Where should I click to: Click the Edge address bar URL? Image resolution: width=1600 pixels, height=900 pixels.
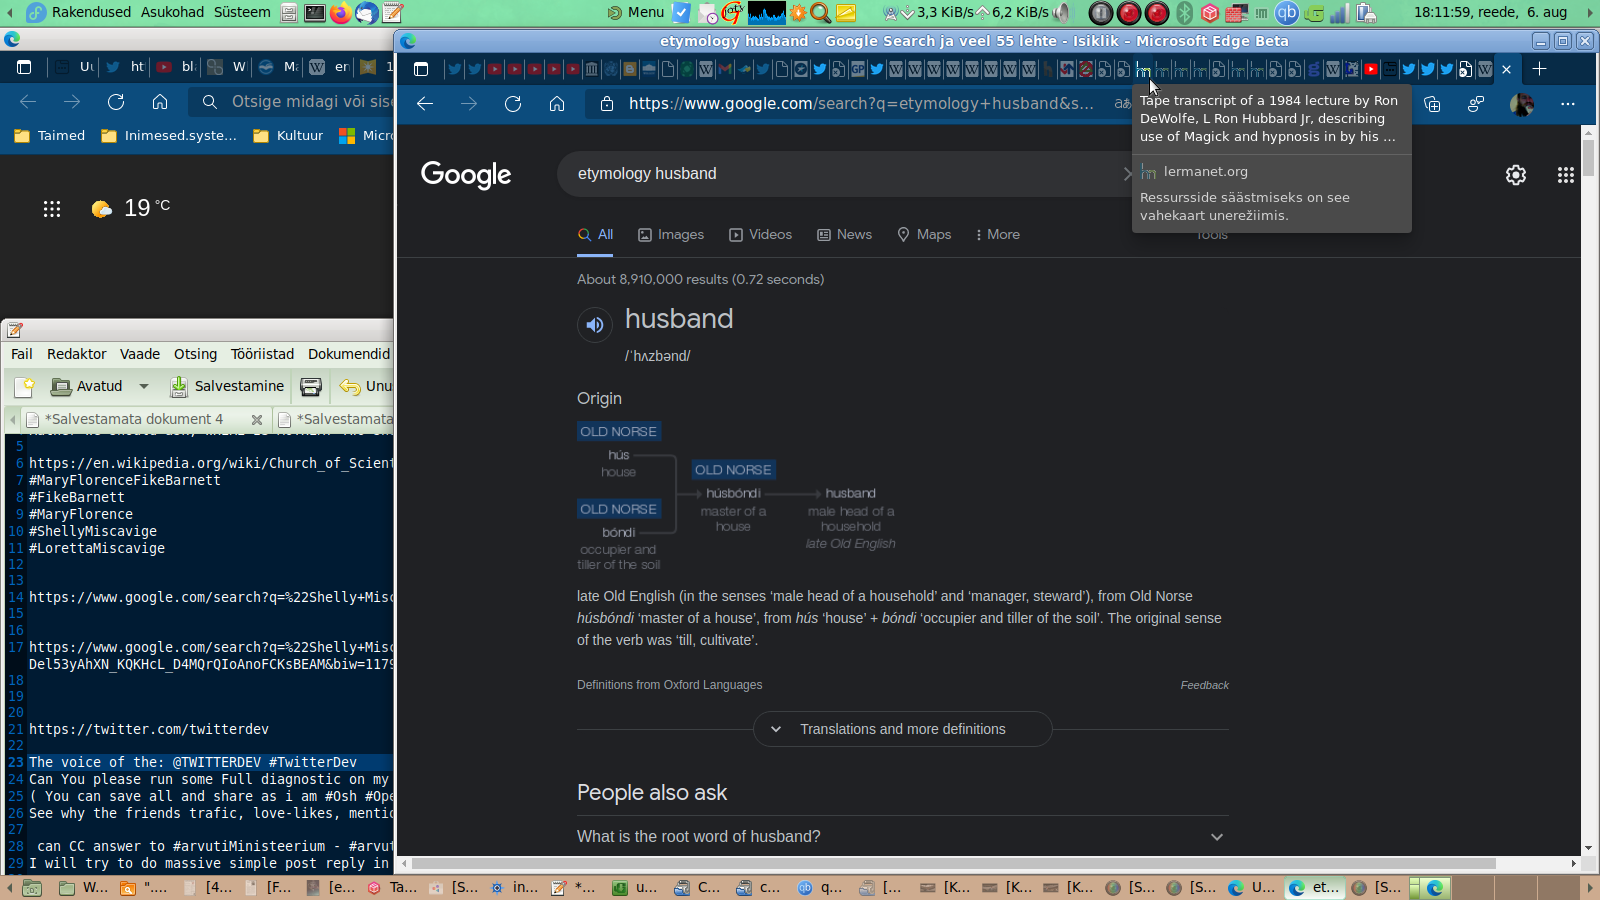861,104
